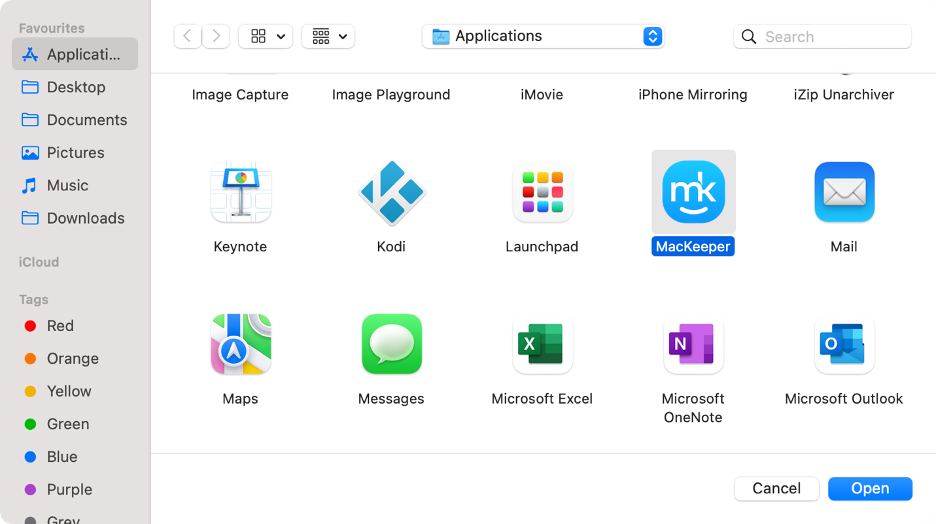Select the Microsoft Outlook icon
The image size is (936, 524).
coord(845,344)
